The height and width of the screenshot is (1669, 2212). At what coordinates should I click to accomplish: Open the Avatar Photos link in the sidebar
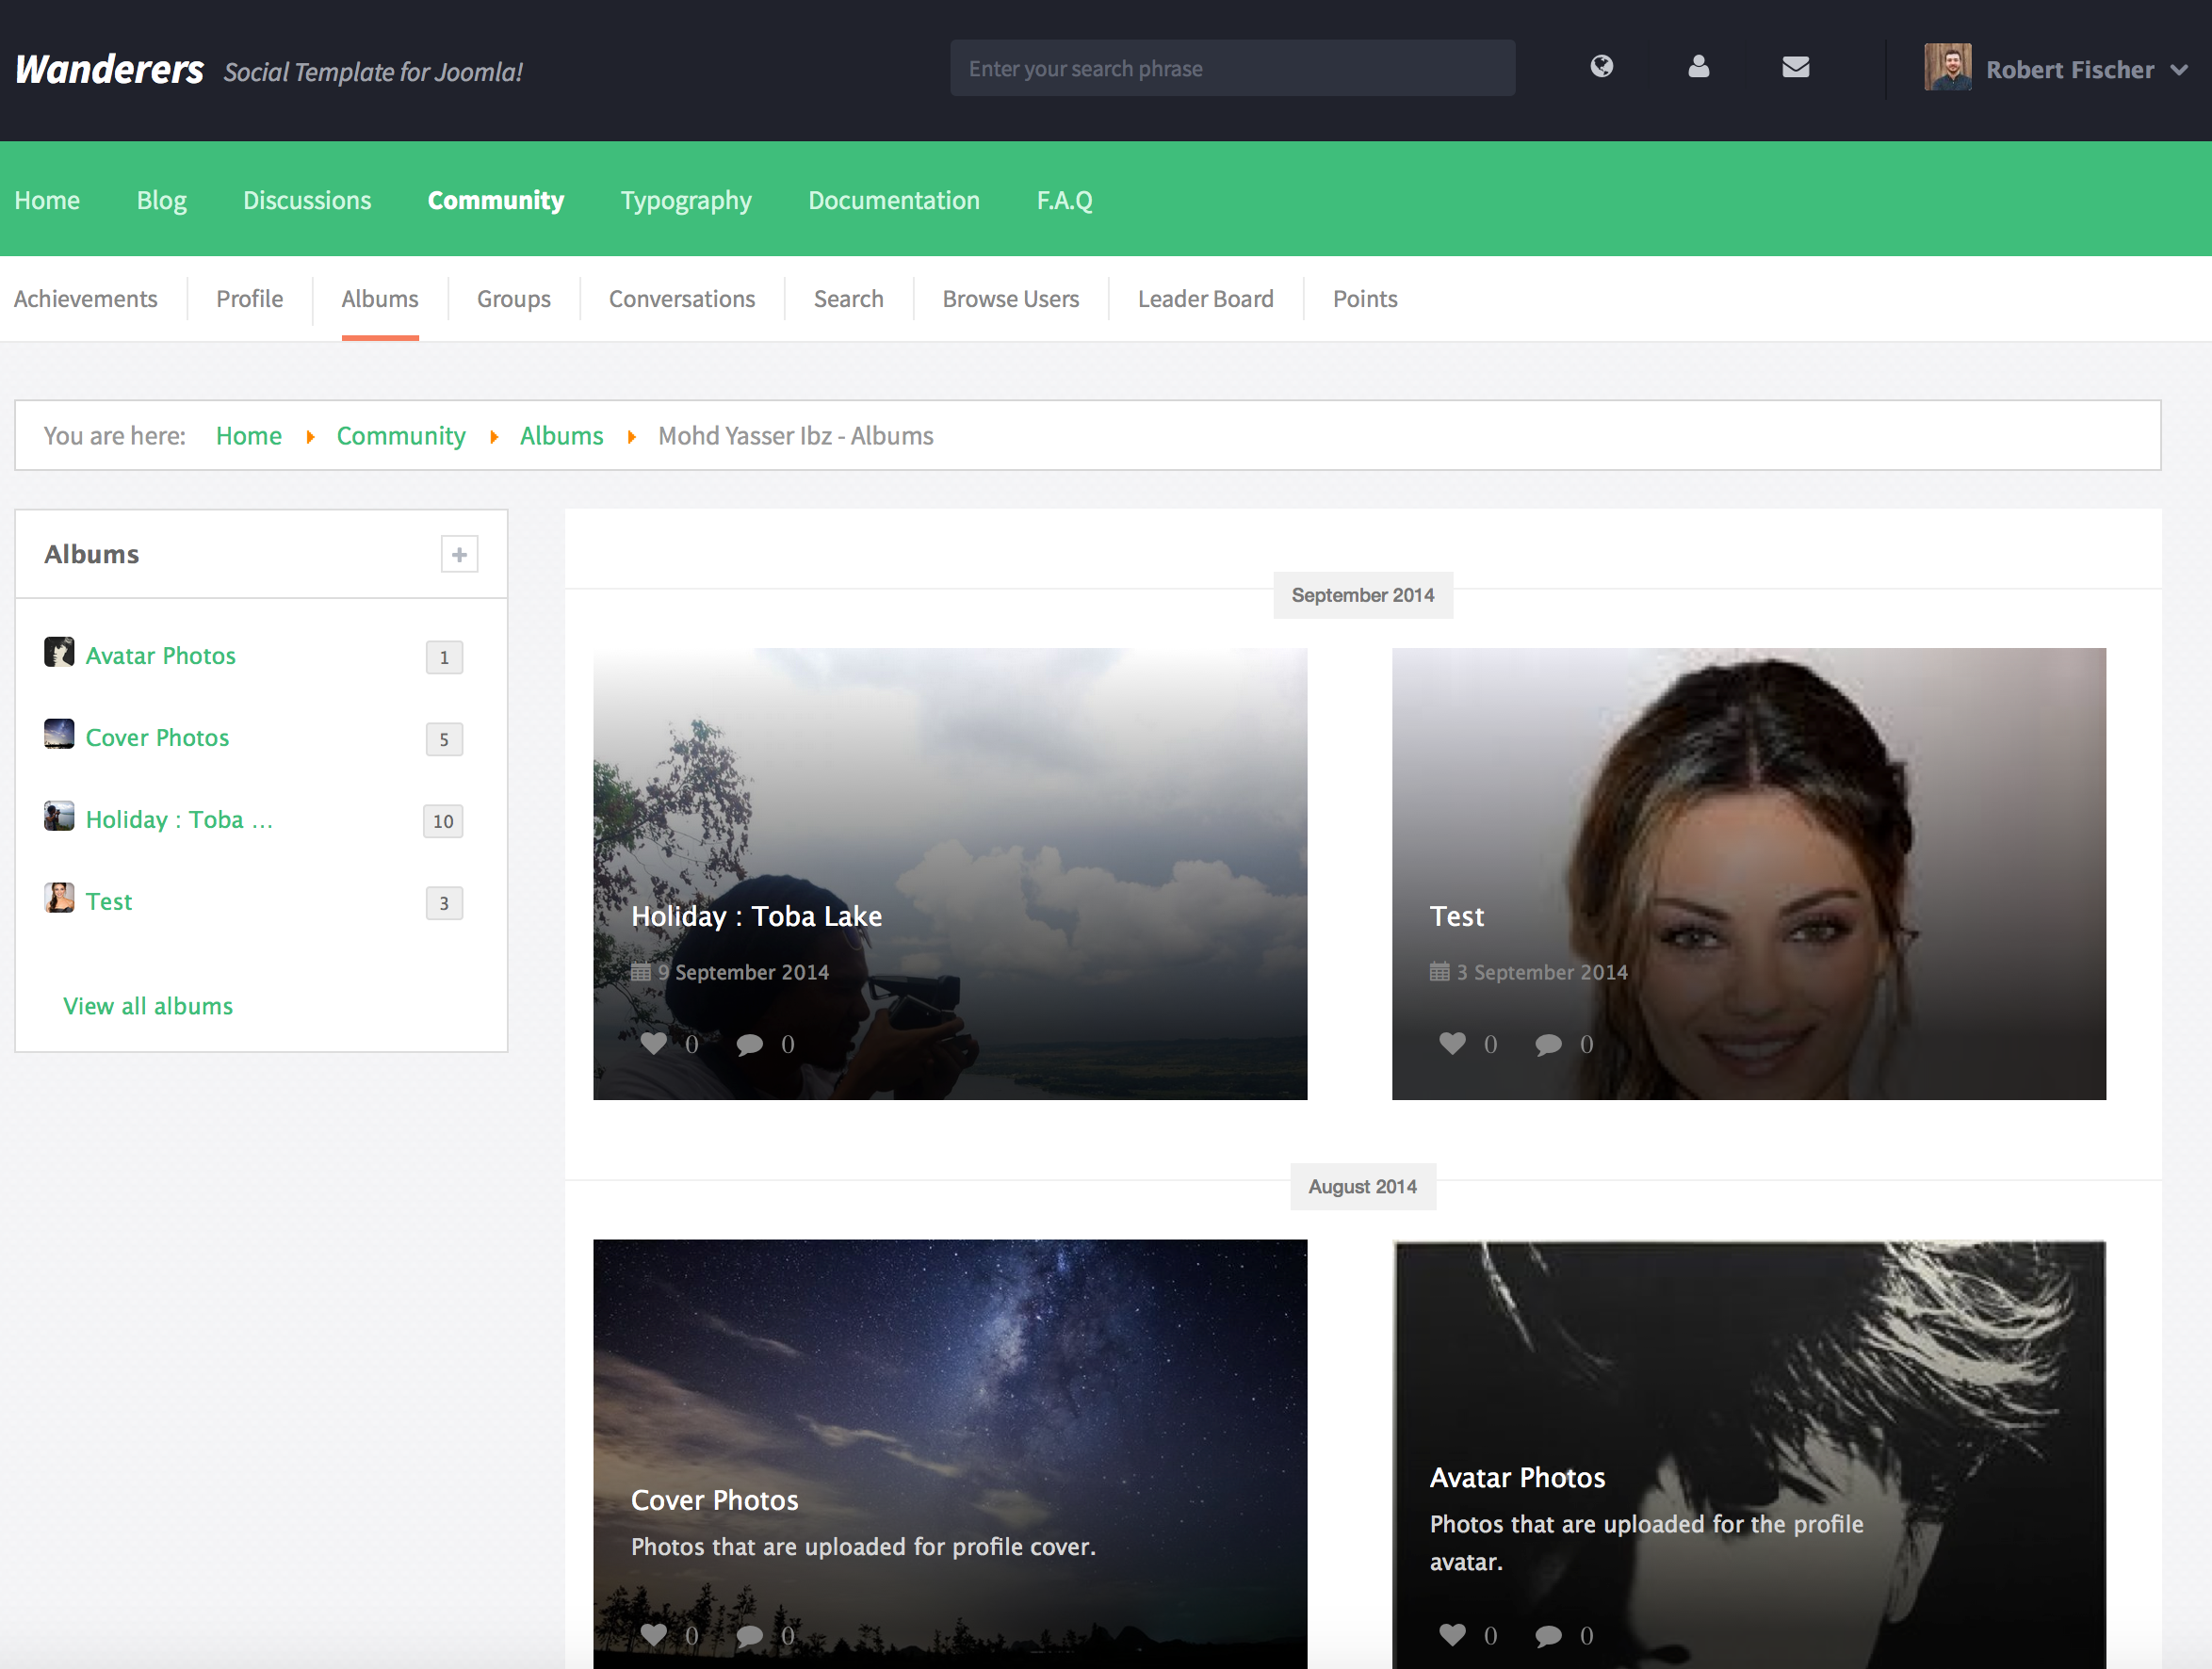[x=161, y=655]
